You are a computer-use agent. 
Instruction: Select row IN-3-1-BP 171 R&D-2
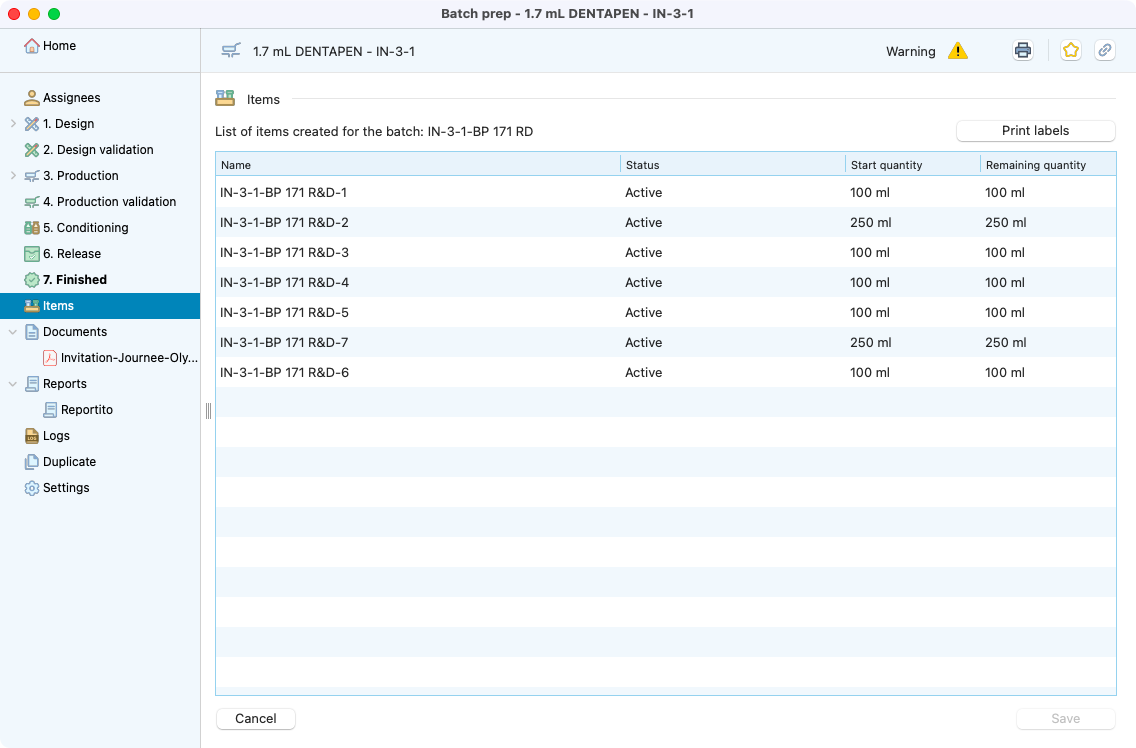pyautogui.click(x=666, y=223)
